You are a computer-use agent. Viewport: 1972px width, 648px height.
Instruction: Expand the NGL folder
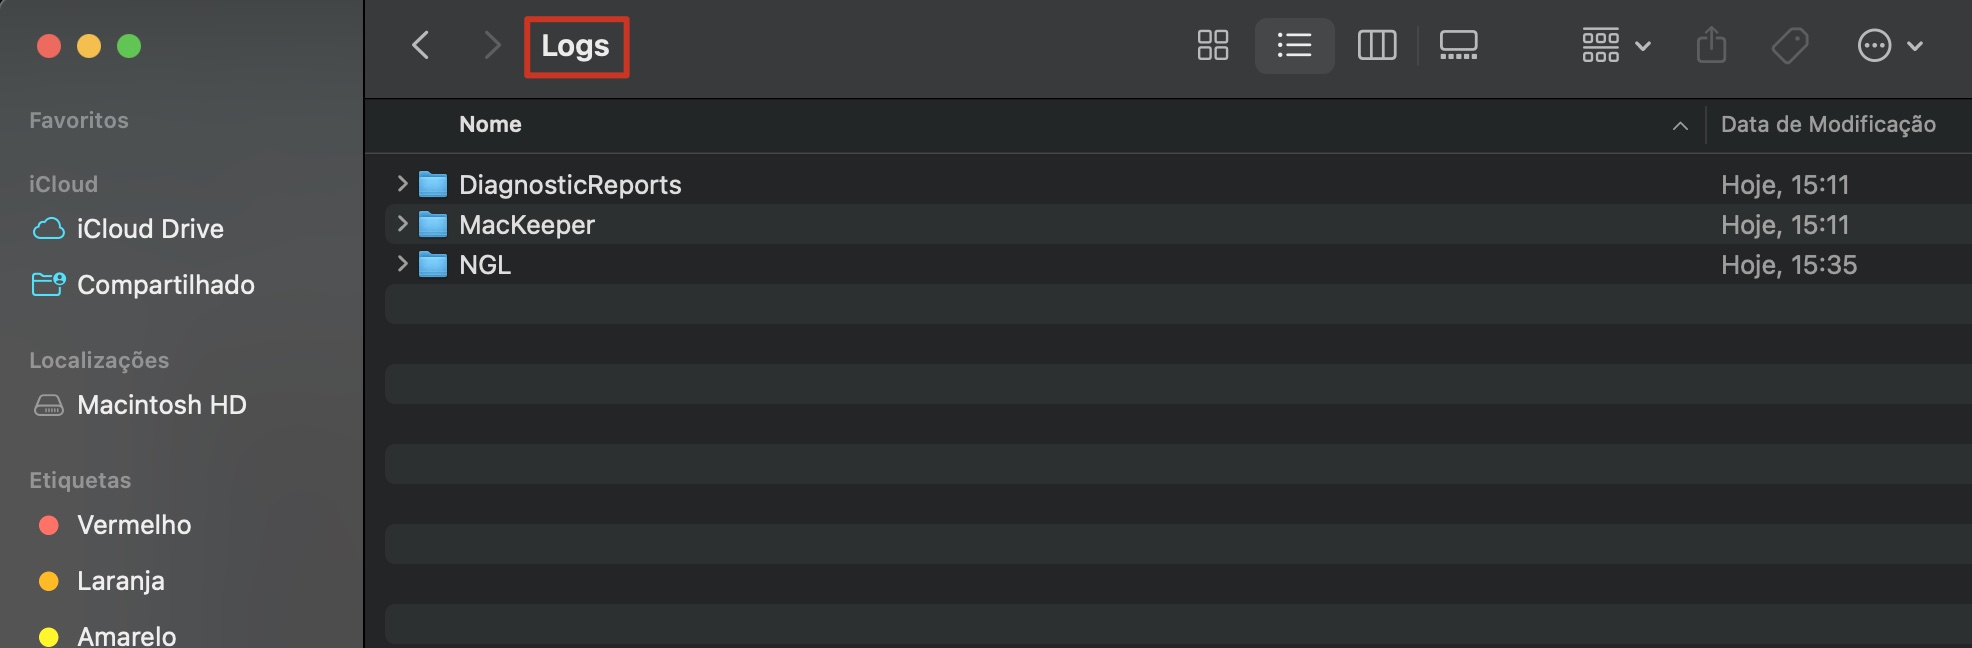tap(402, 264)
